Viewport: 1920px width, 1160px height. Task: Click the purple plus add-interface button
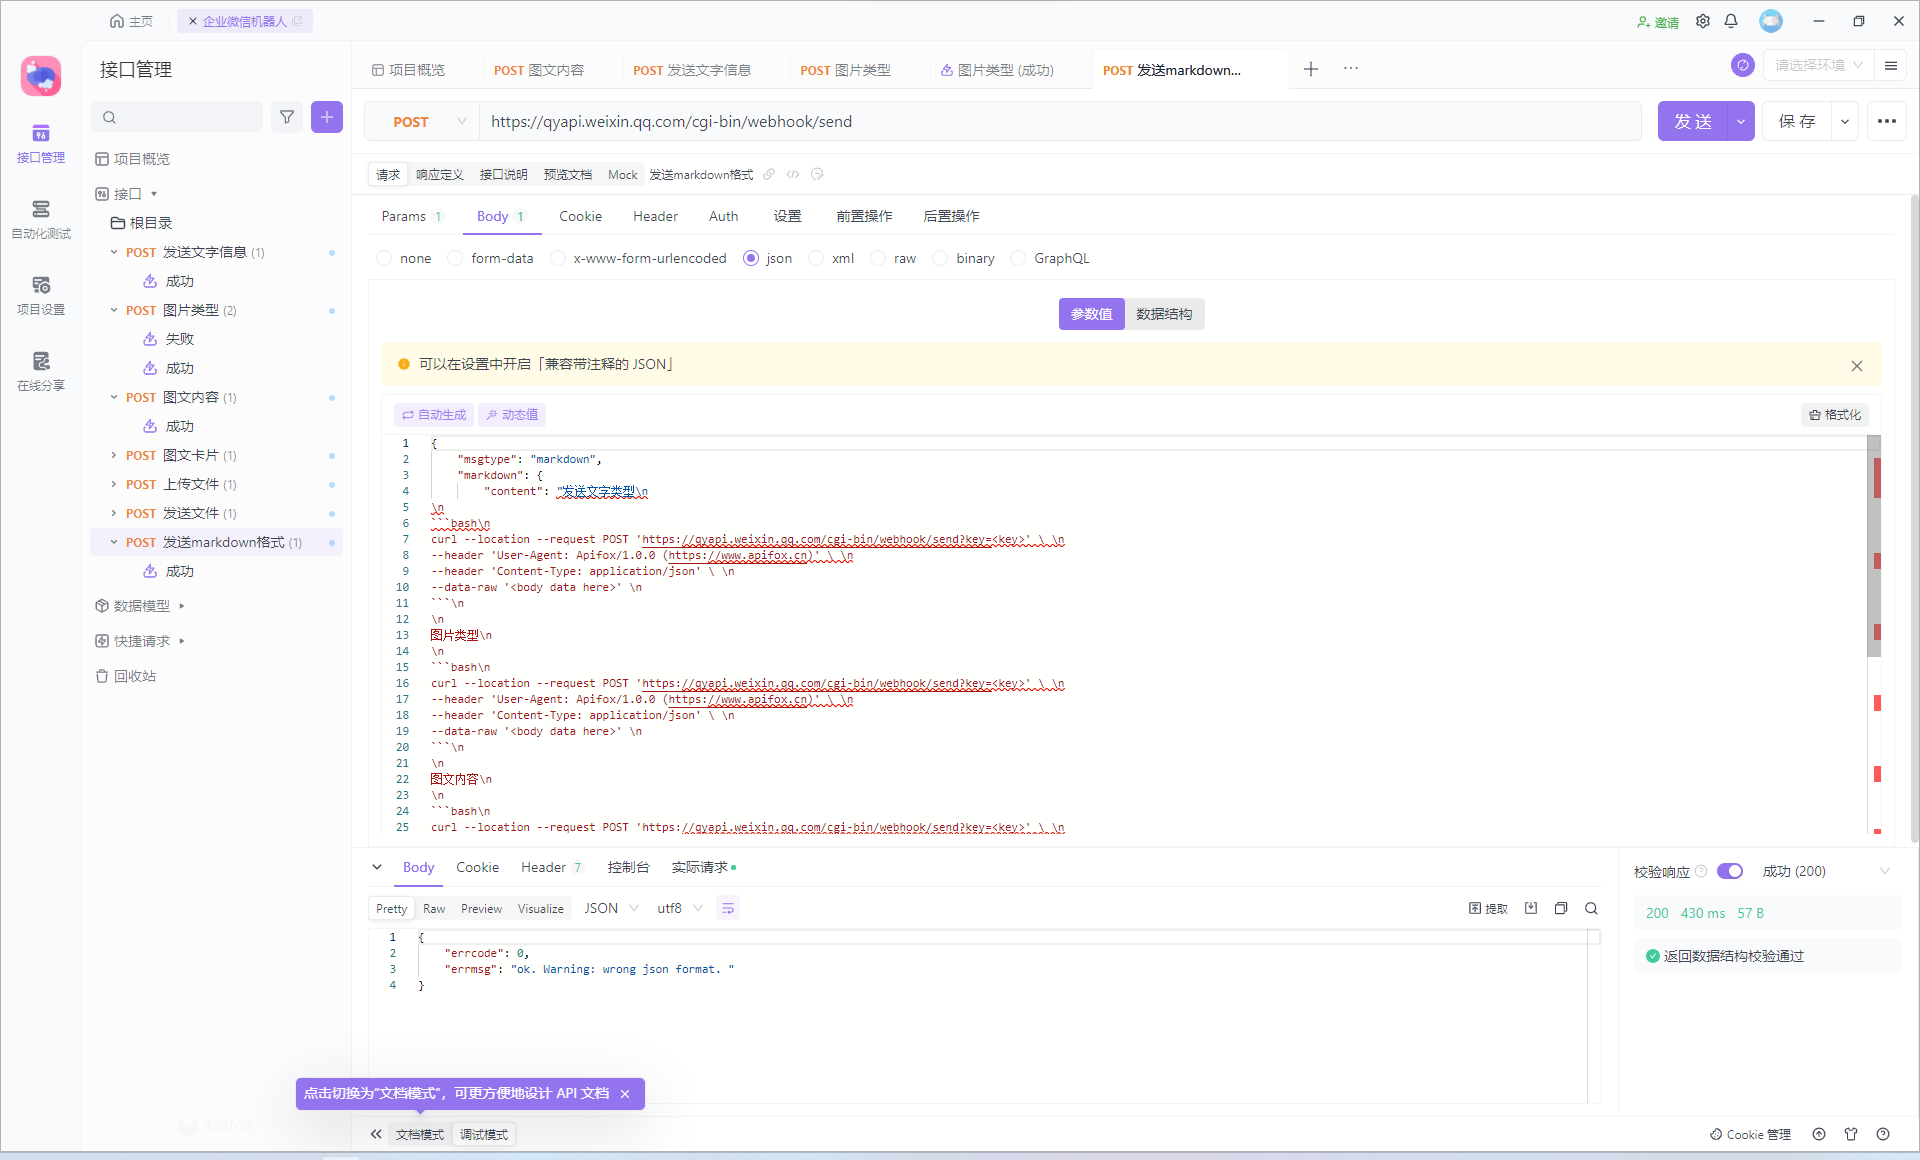coord(327,117)
